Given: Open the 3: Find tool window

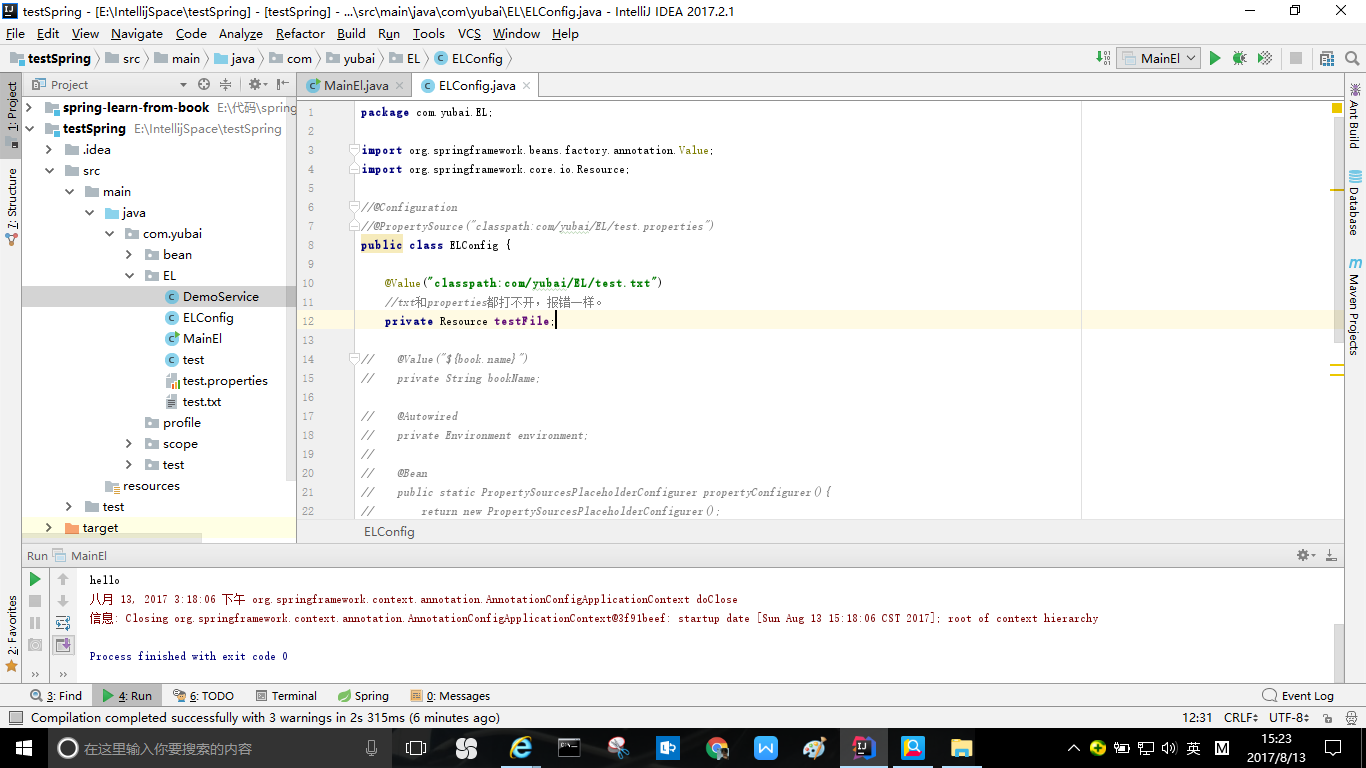Looking at the screenshot, I should [56, 696].
